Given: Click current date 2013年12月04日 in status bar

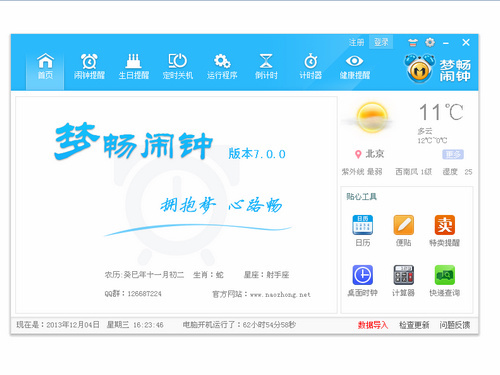Looking at the screenshot, I should [73, 325].
